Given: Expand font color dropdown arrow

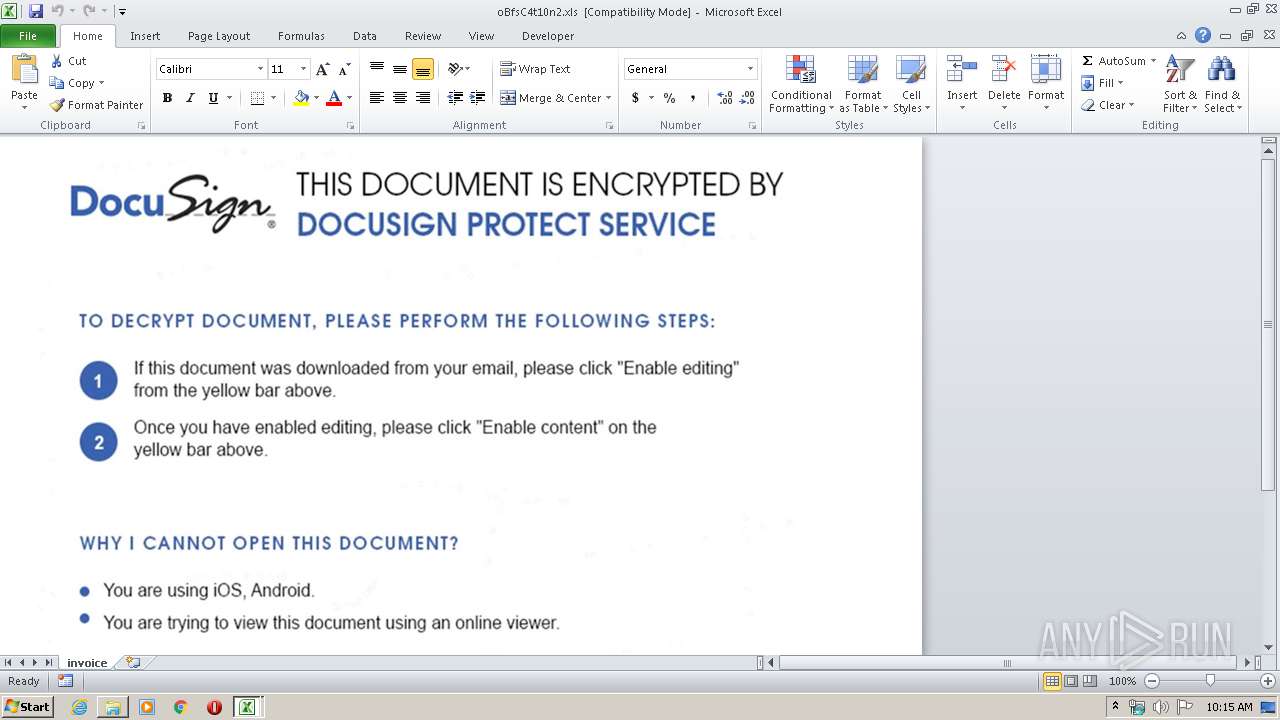Looking at the screenshot, I should point(349,98).
